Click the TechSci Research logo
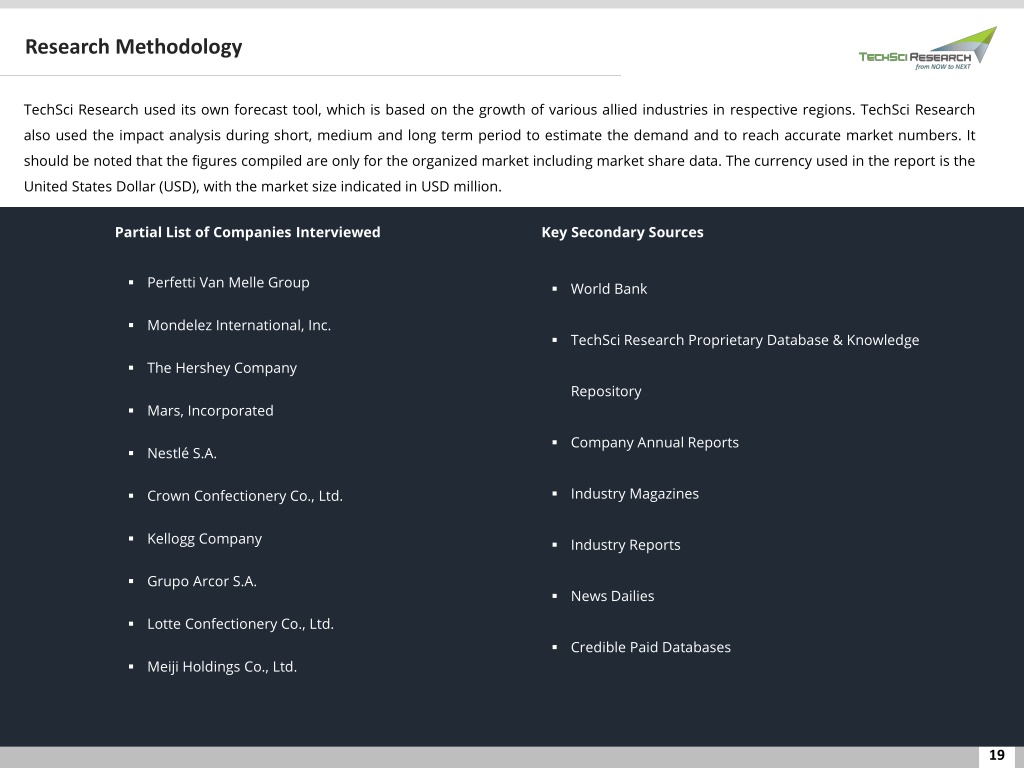The height and width of the screenshot is (768, 1024). click(928, 49)
